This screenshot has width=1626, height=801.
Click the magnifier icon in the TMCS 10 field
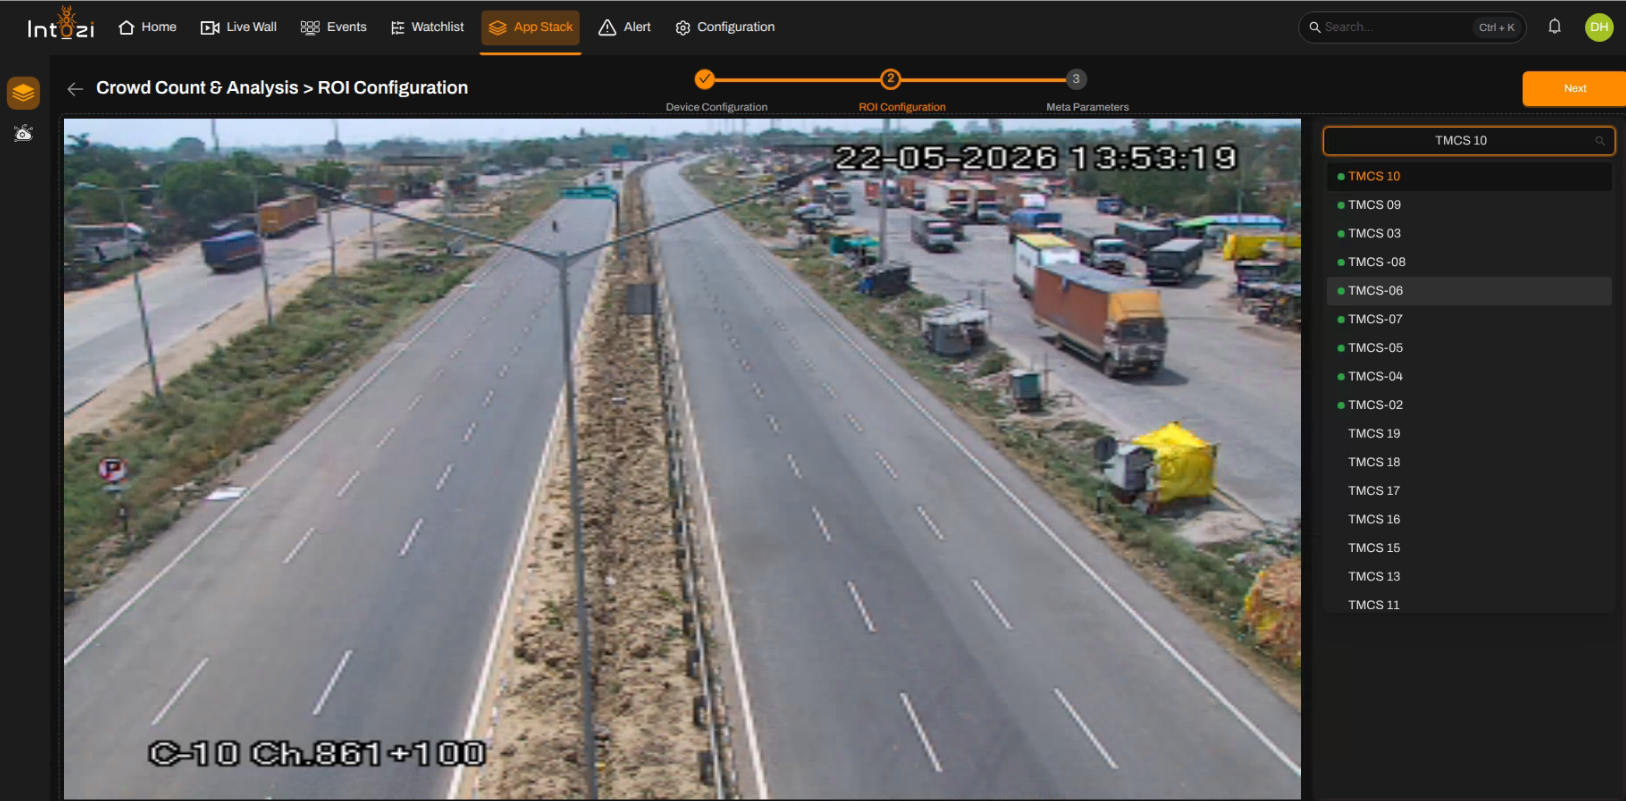point(1599,141)
